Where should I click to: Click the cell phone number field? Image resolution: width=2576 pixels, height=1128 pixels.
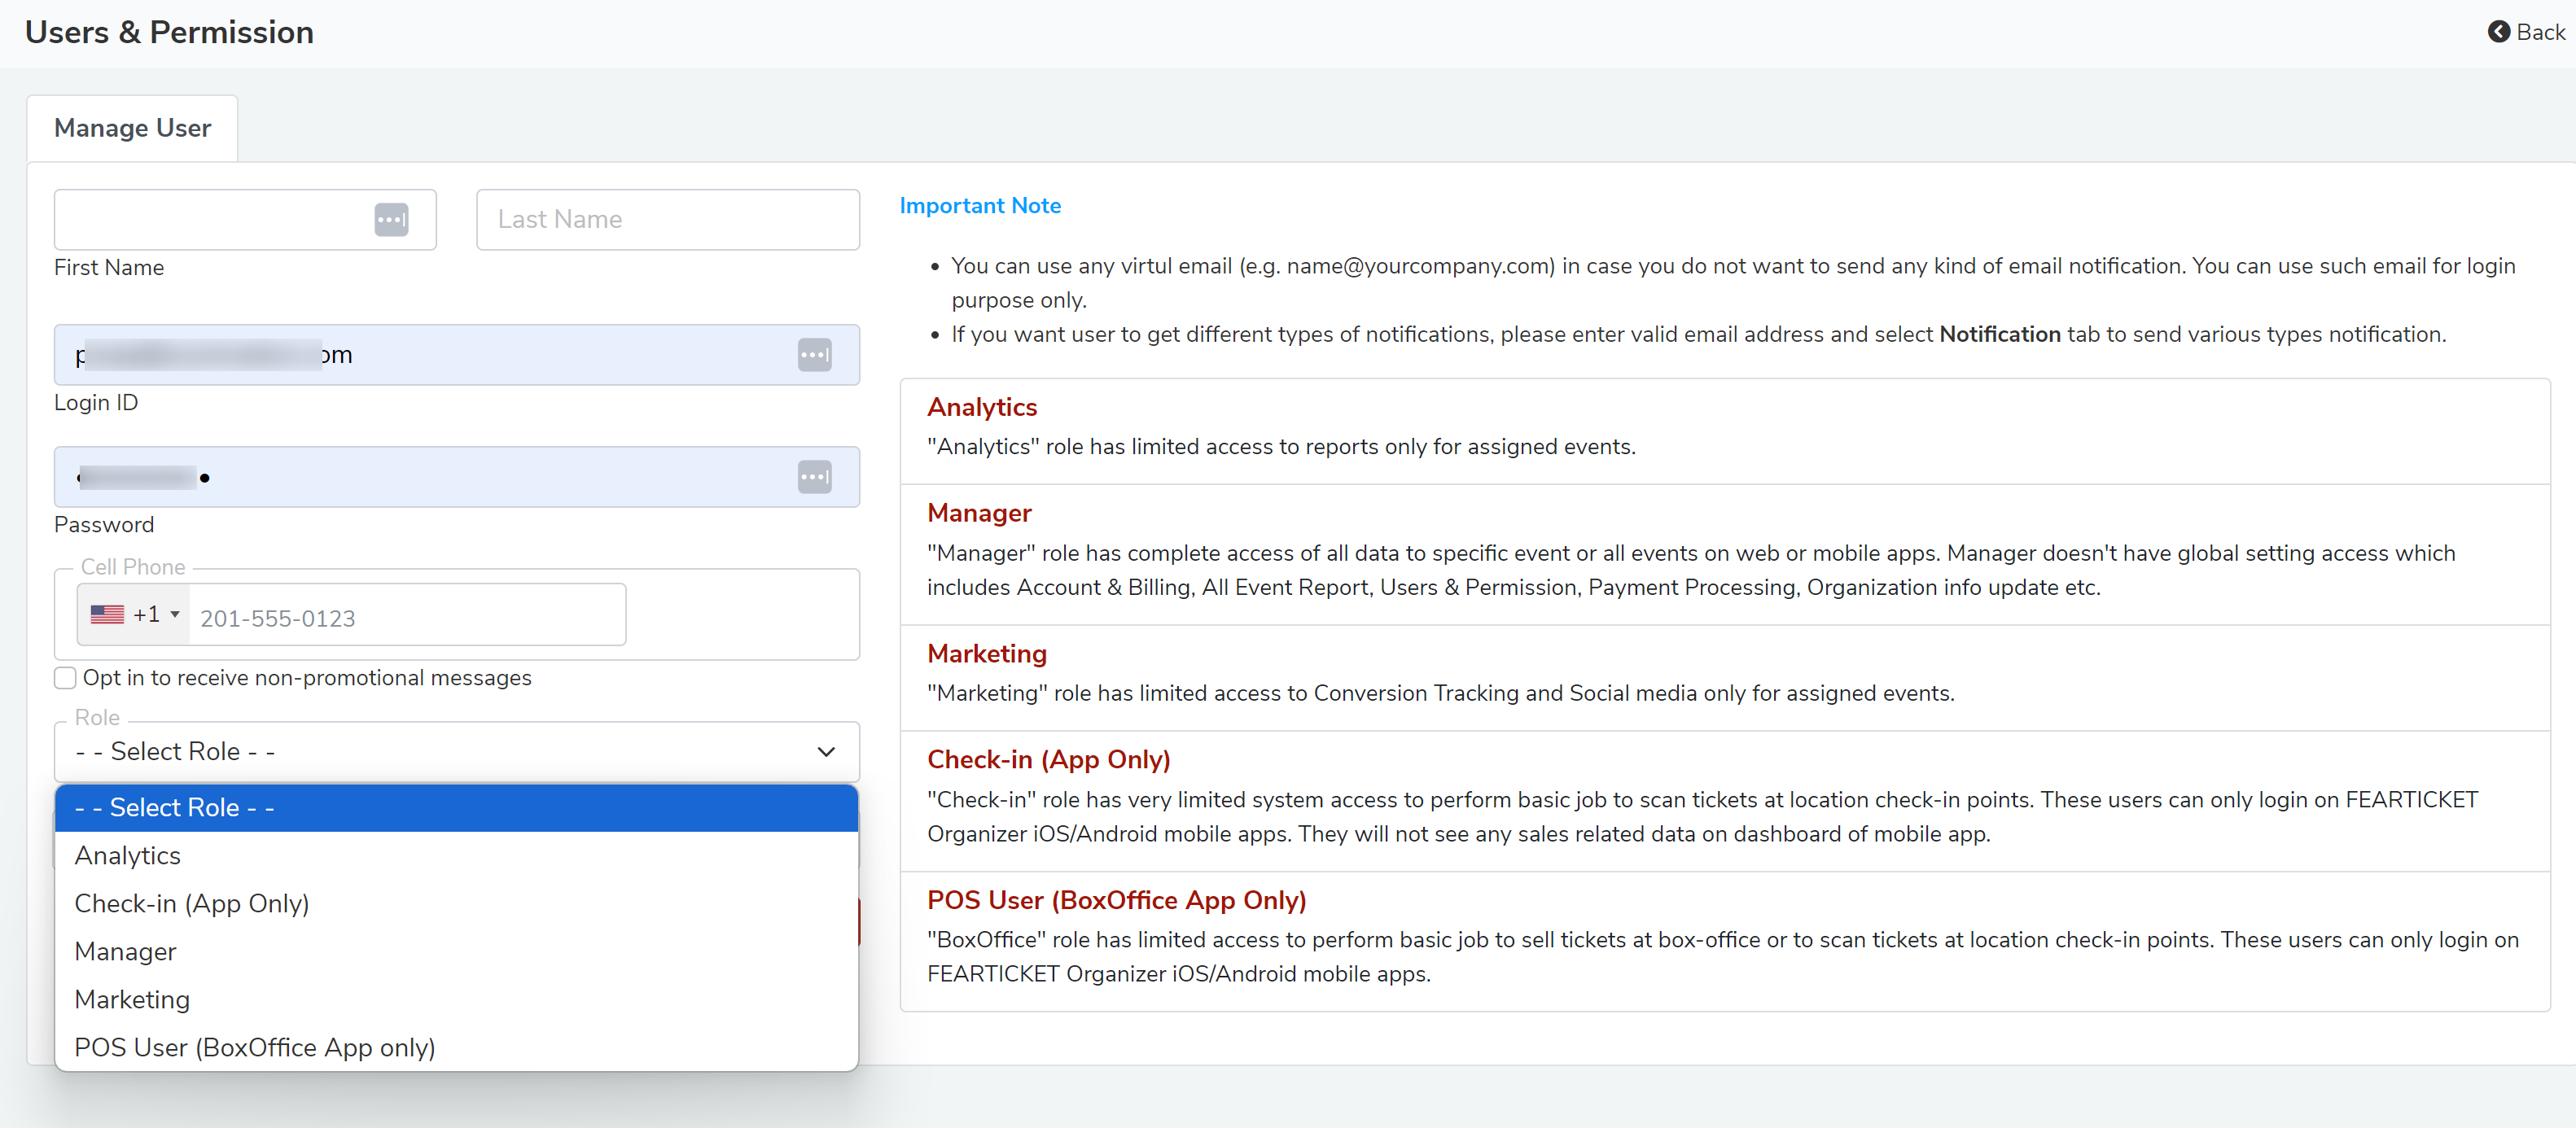pyautogui.click(x=407, y=618)
